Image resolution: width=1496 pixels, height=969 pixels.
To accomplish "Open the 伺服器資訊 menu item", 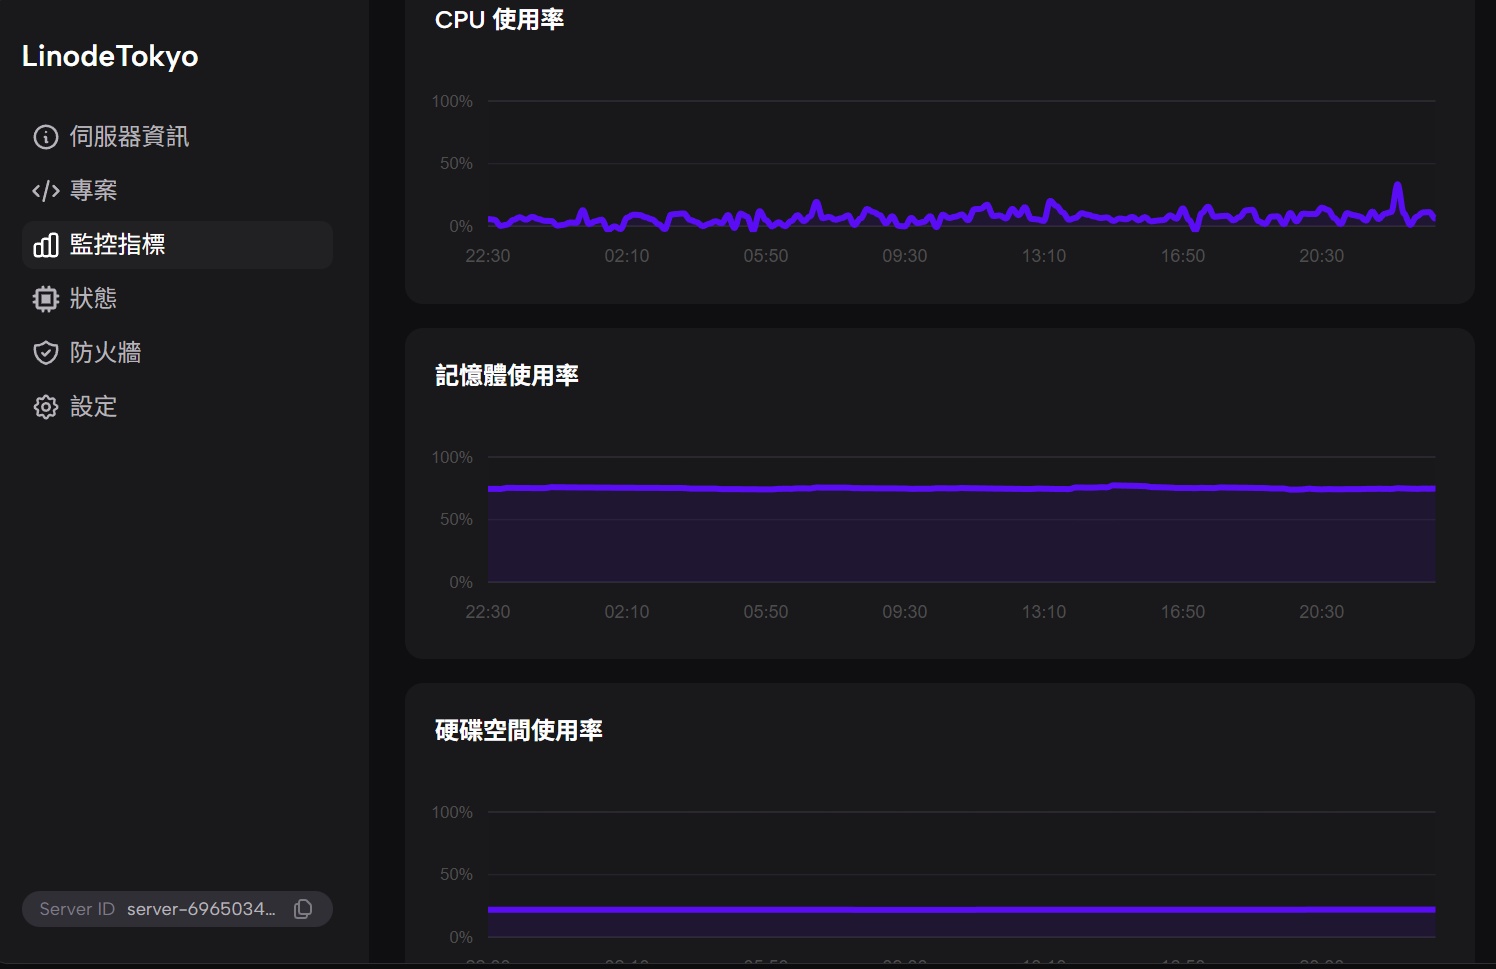I will click(x=129, y=137).
